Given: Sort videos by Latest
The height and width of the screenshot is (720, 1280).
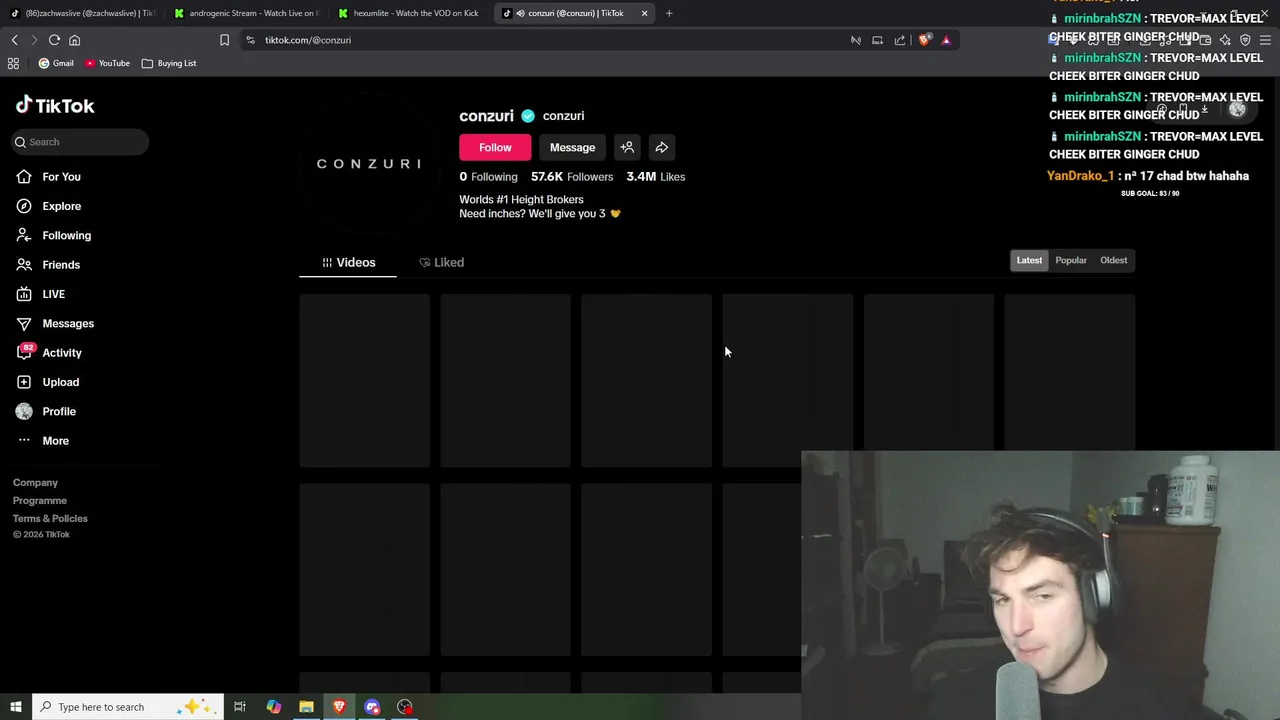Looking at the screenshot, I should click(1029, 260).
